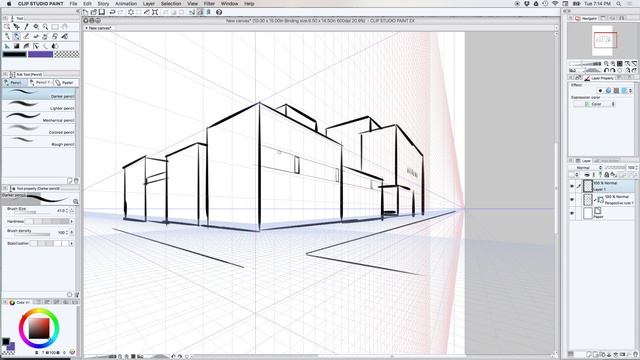Hide Paper layer using its eye icon

click(572, 213)
